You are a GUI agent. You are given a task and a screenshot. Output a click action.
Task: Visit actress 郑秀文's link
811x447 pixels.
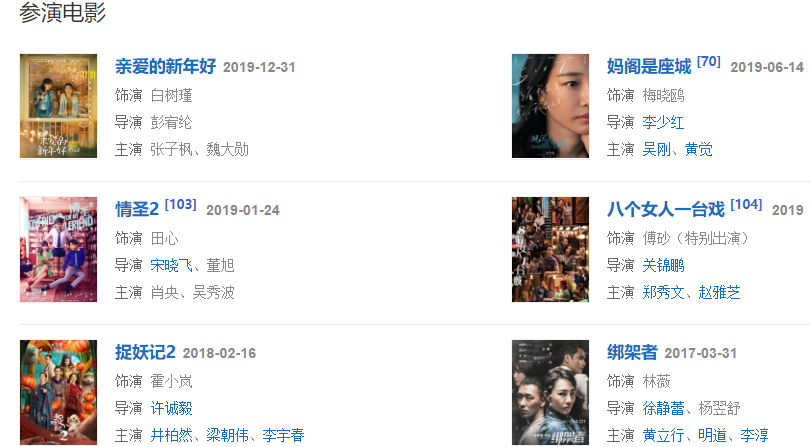[663, 292]
